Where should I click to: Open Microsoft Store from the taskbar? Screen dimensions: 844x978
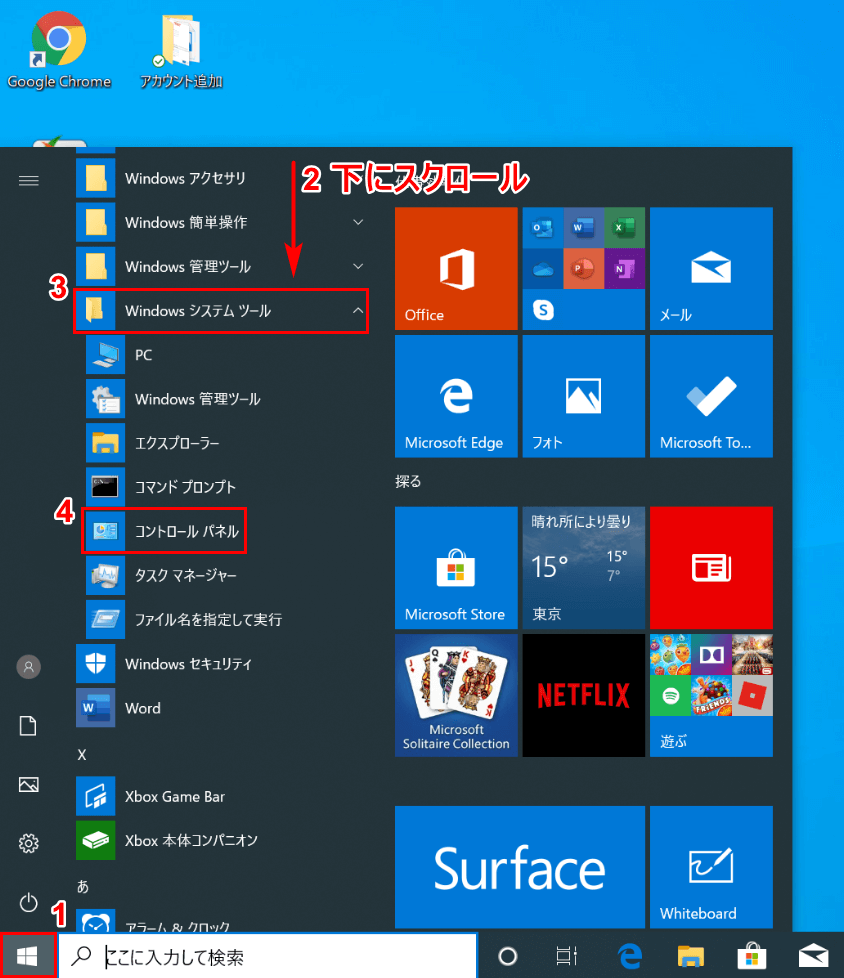[752, 956]
